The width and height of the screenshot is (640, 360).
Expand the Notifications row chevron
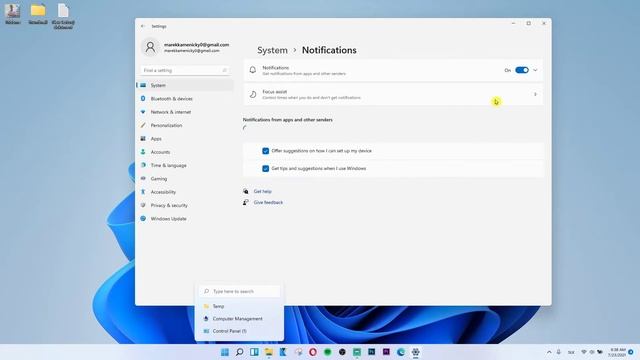pyautogui.click(x=535, y=70)
